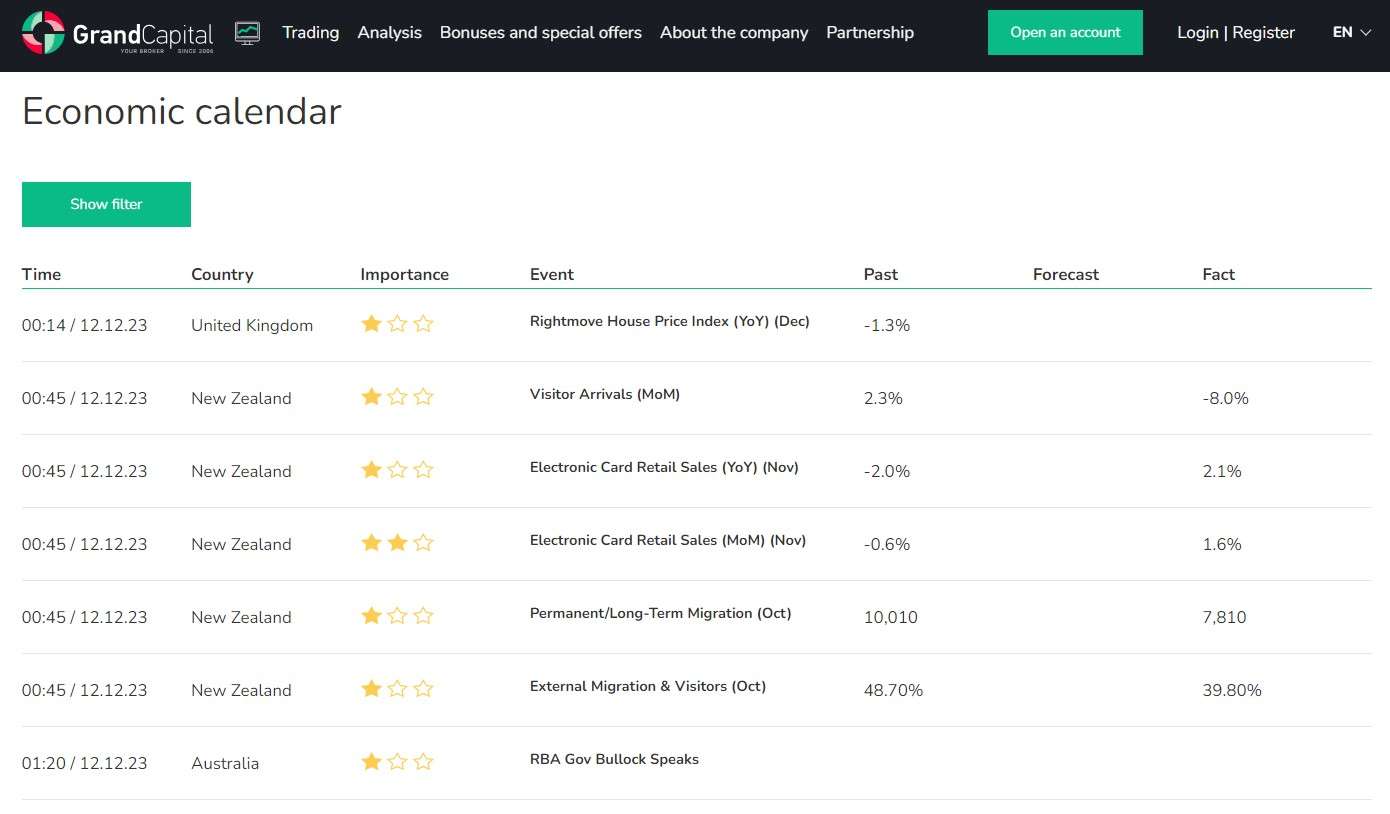Click the Fact column header
The height and width of the screenshot is (814, 1390).
(1218, 274)
